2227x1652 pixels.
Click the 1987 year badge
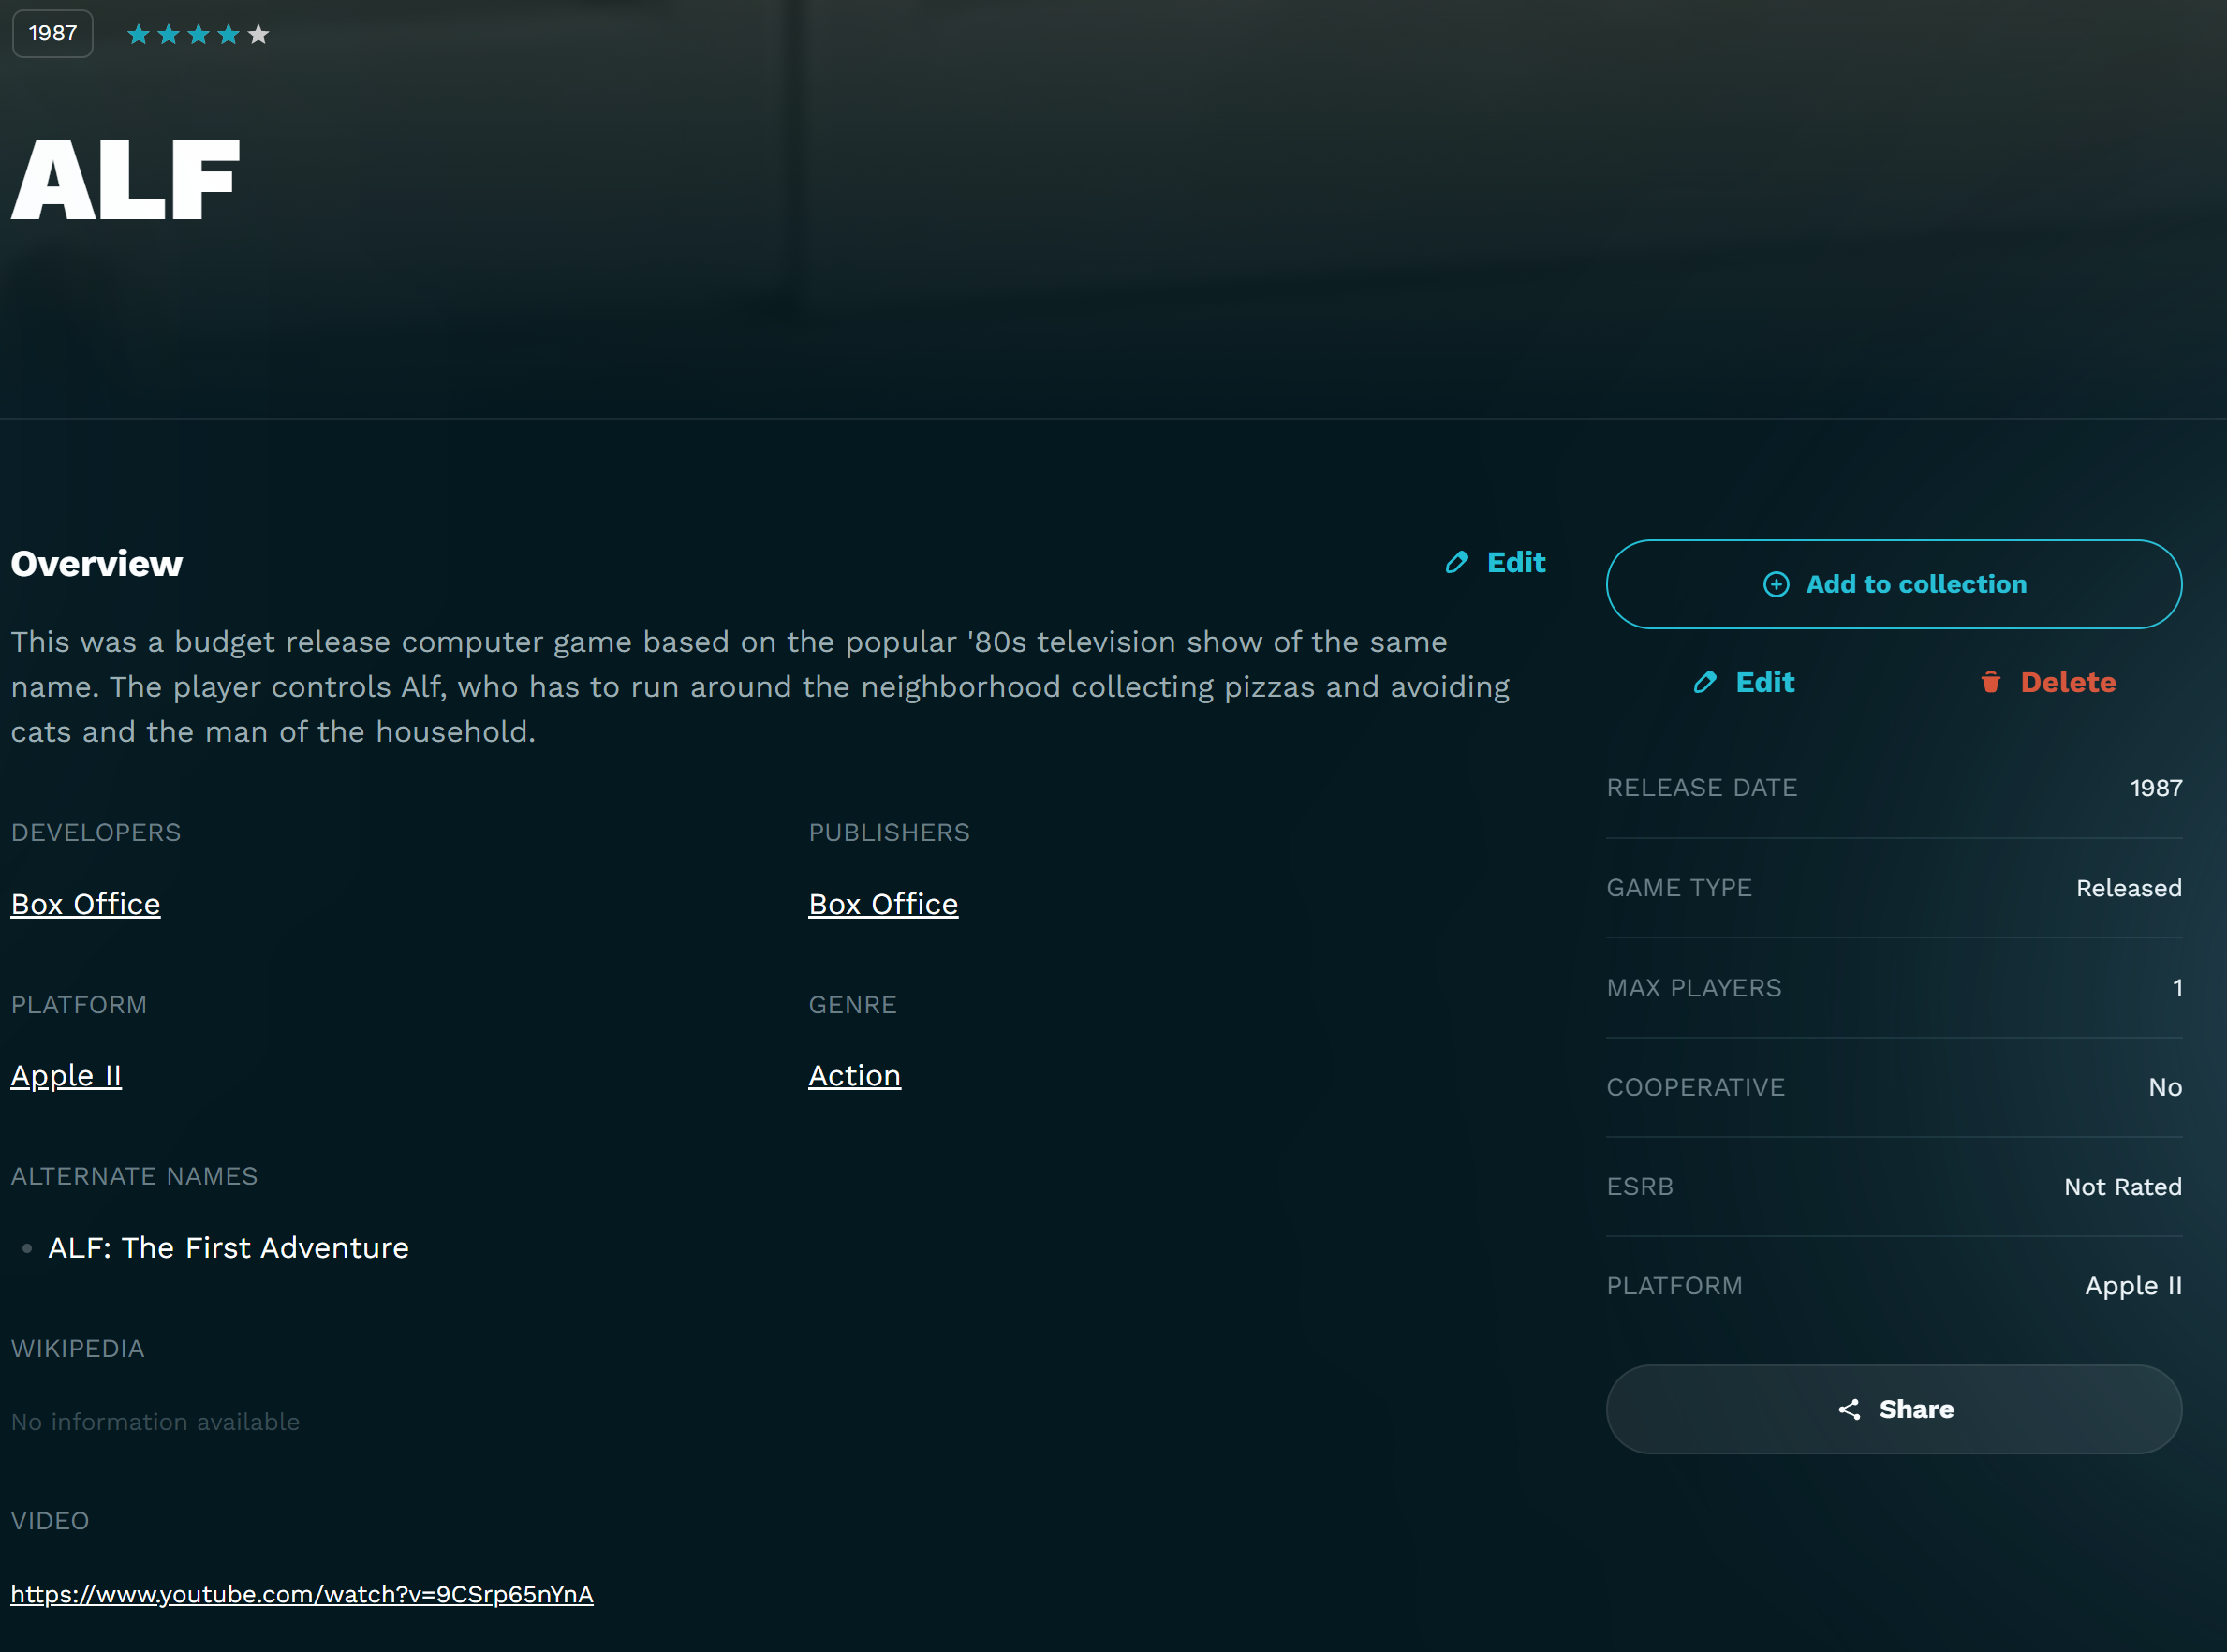[53, 34]
